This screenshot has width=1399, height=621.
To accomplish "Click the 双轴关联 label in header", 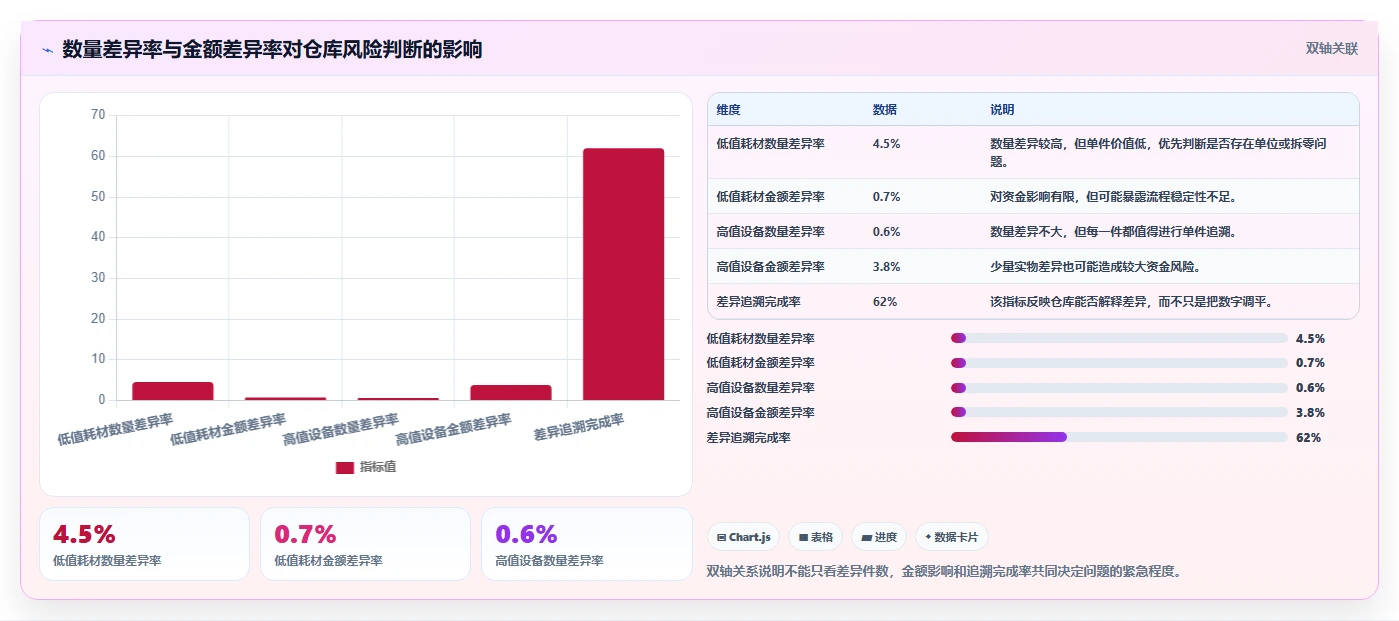I will coord(1332,49).
